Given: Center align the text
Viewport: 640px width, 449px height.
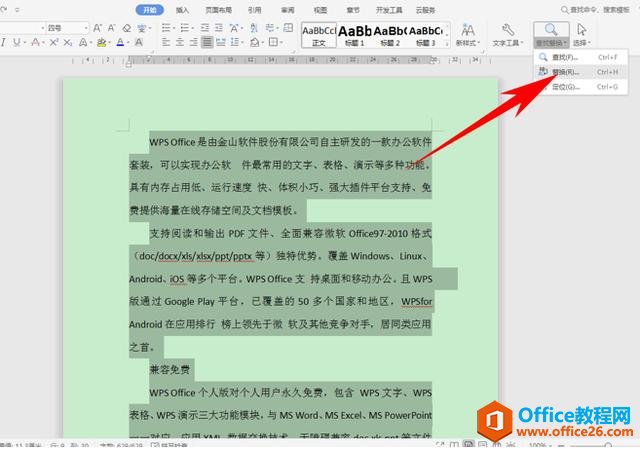Looking at the screenshot, I should click(x=180, y=42).
